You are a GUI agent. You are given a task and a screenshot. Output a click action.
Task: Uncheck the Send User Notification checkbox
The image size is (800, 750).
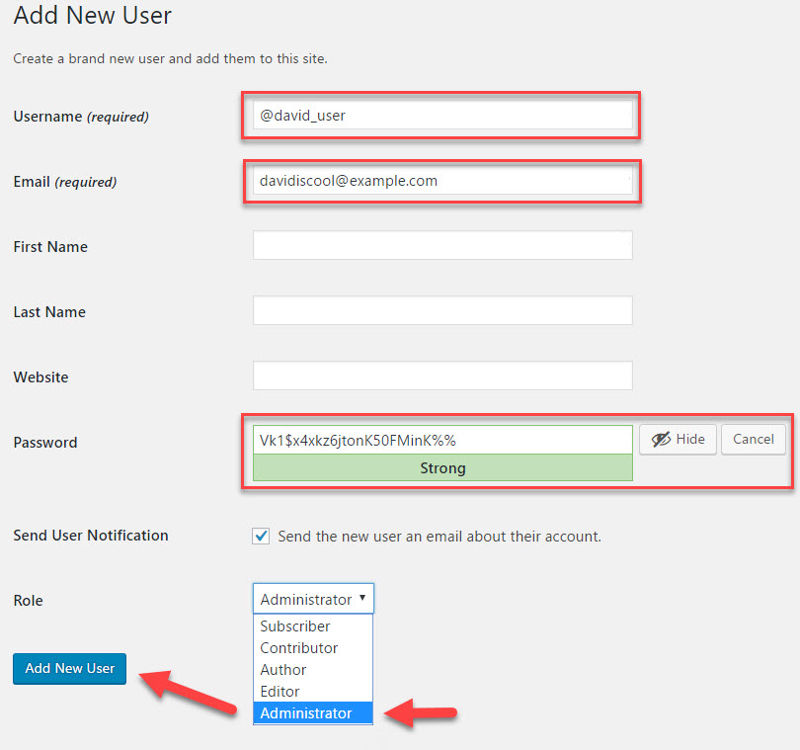click(x=260, y=536)
